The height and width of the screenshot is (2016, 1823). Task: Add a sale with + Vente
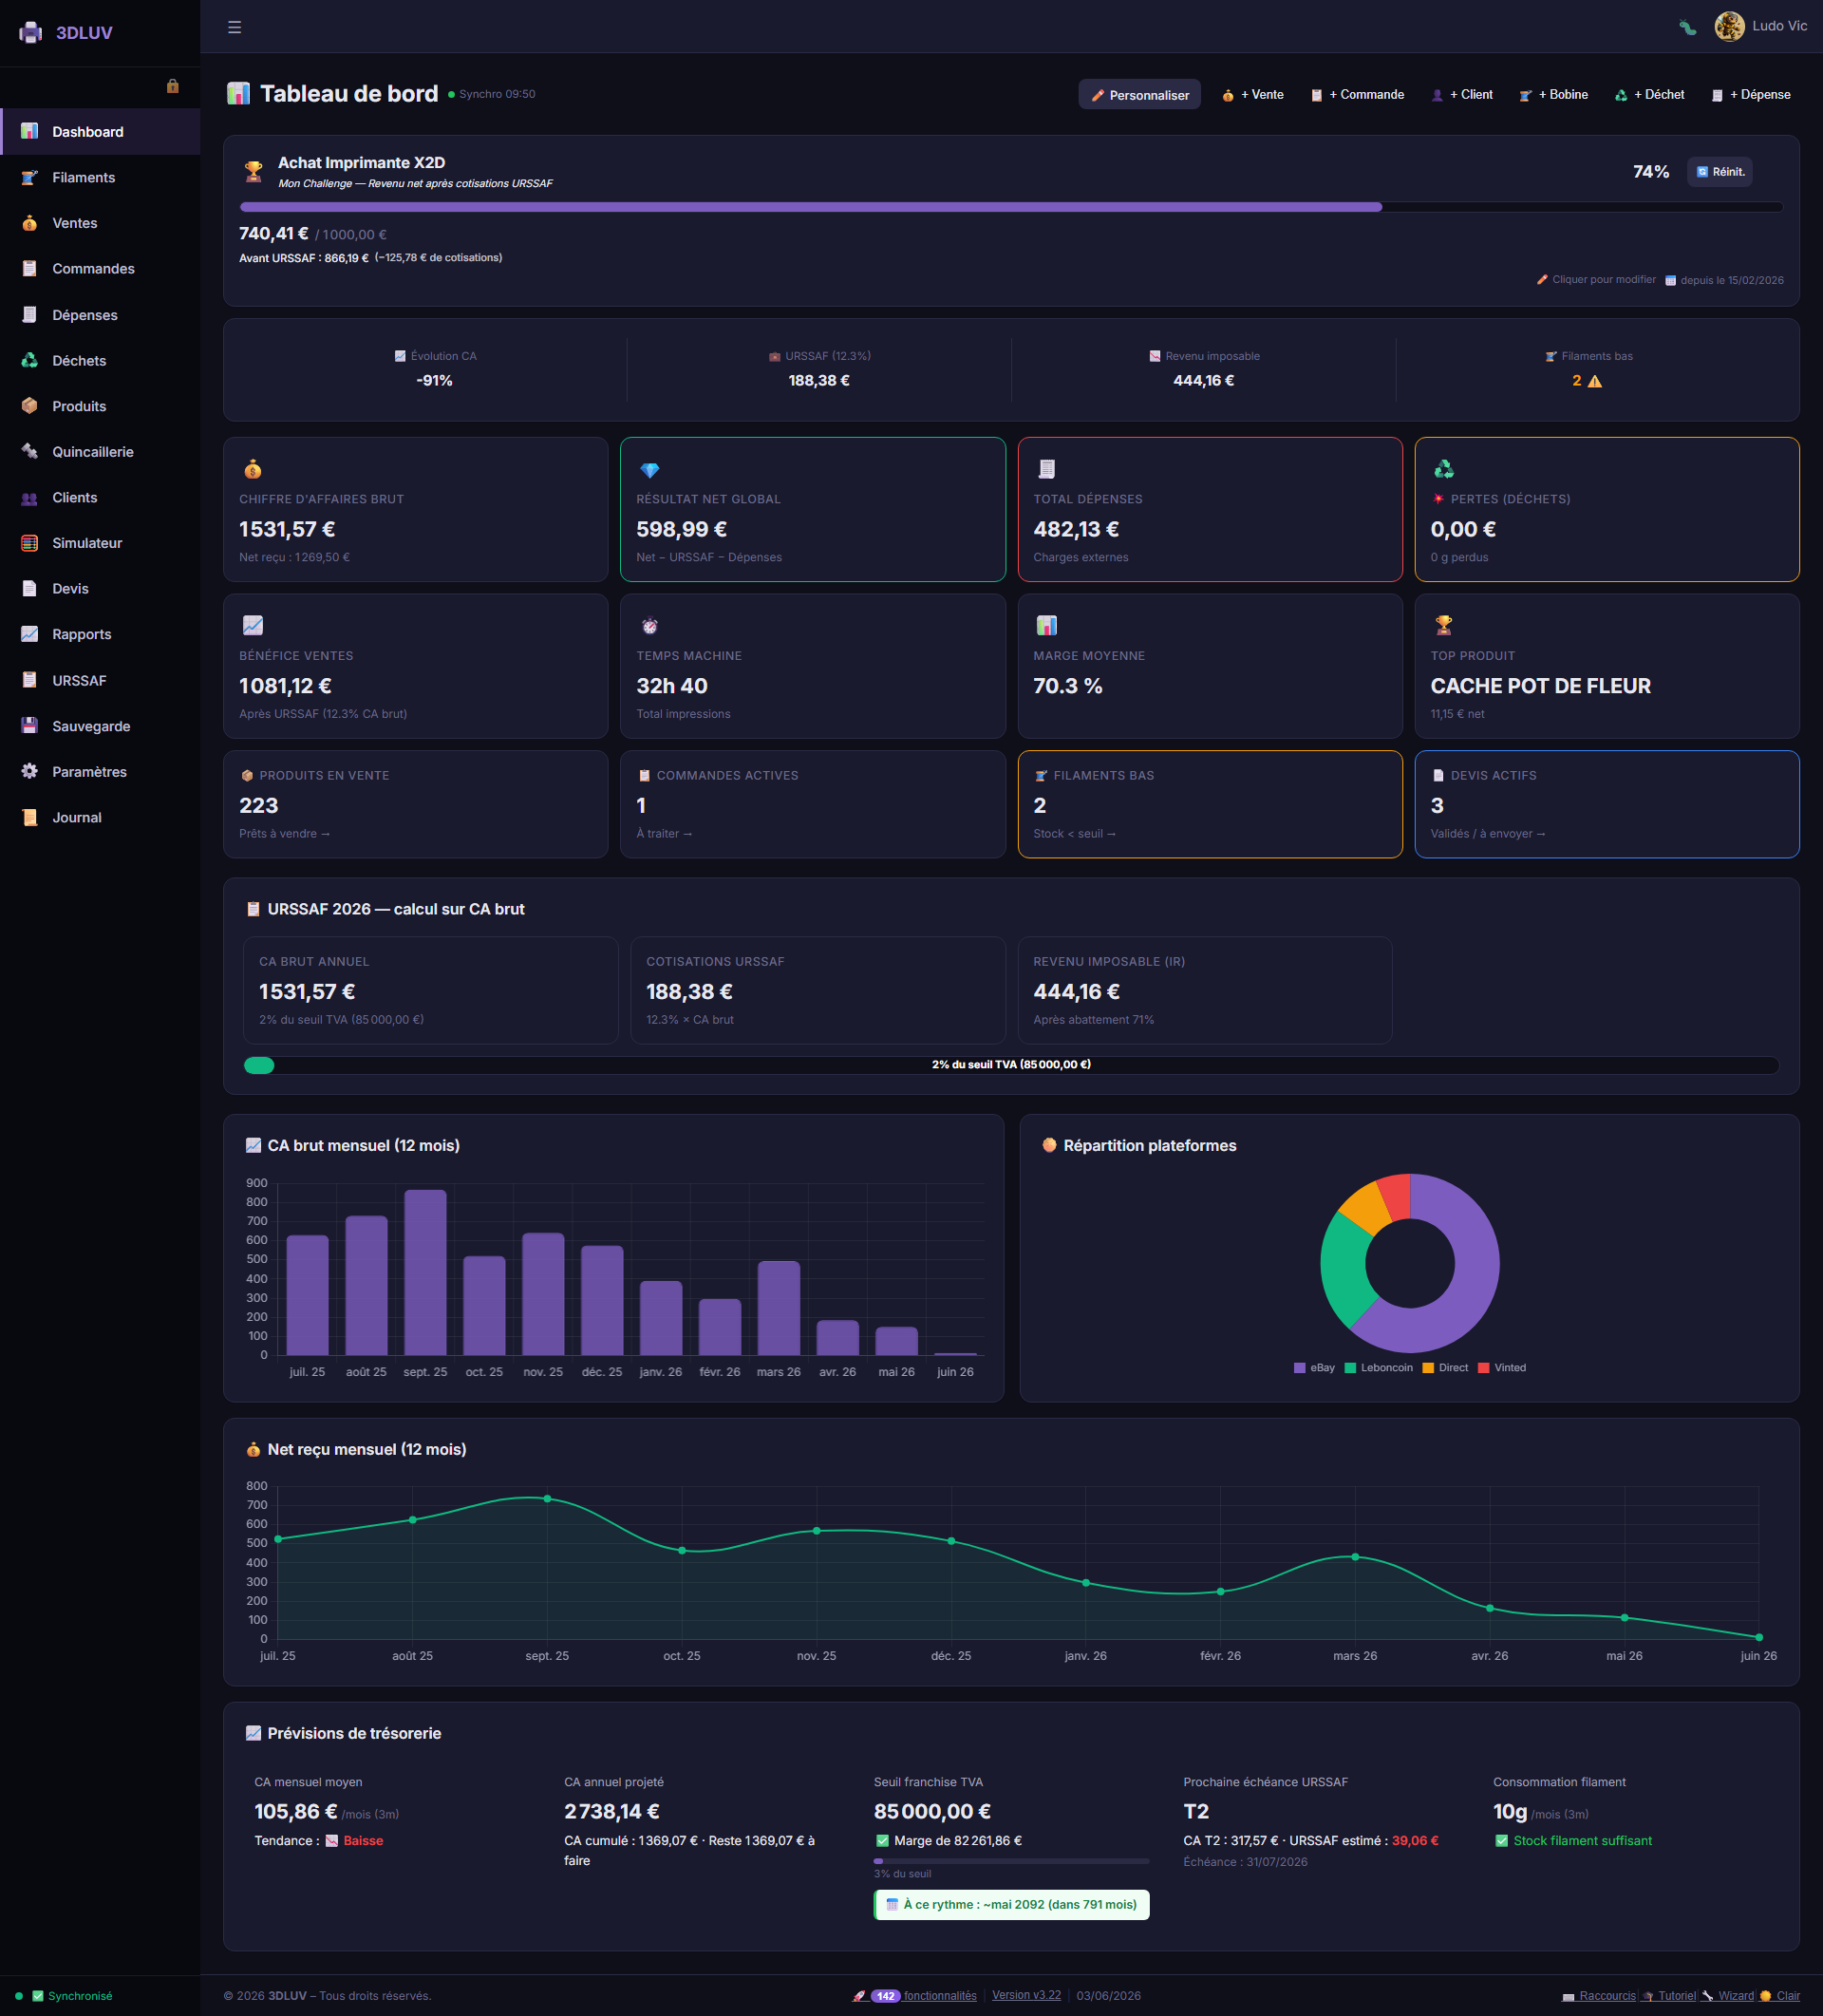(x=1253, y=95)
